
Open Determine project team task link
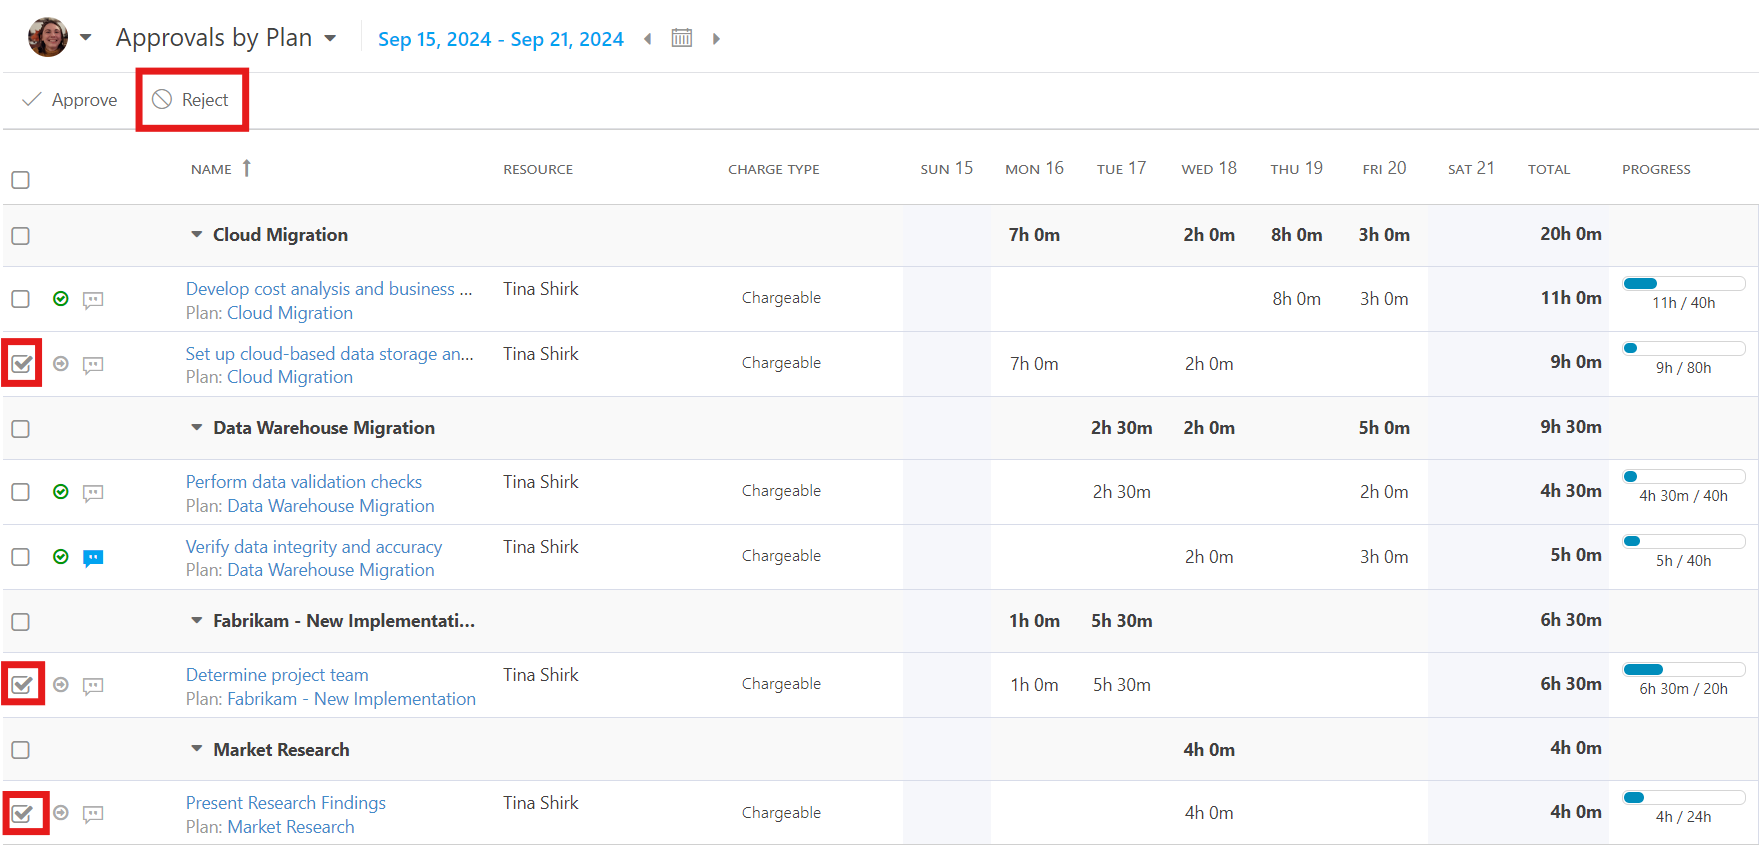[x=277, y=675]
